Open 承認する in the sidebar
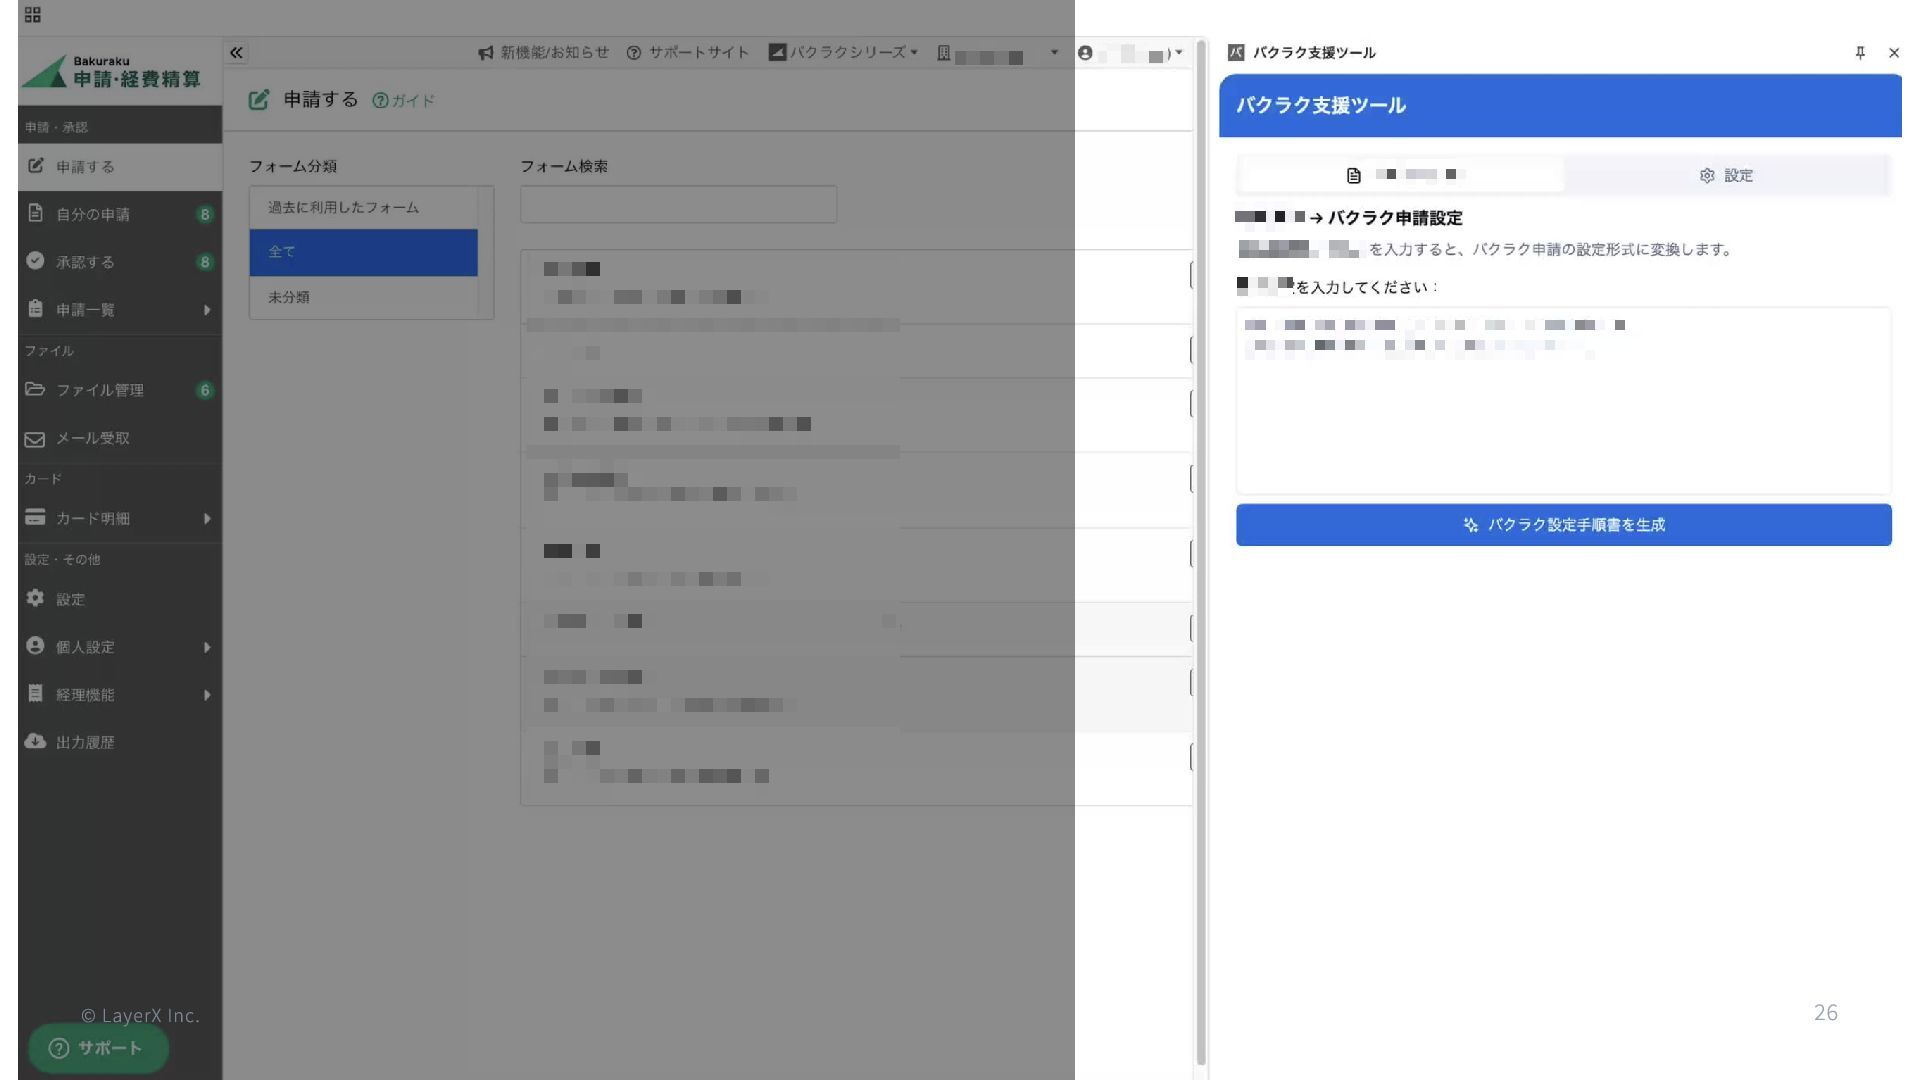Image resolution: width=1920 pixels, height=1080 pixels. [120, 262]
